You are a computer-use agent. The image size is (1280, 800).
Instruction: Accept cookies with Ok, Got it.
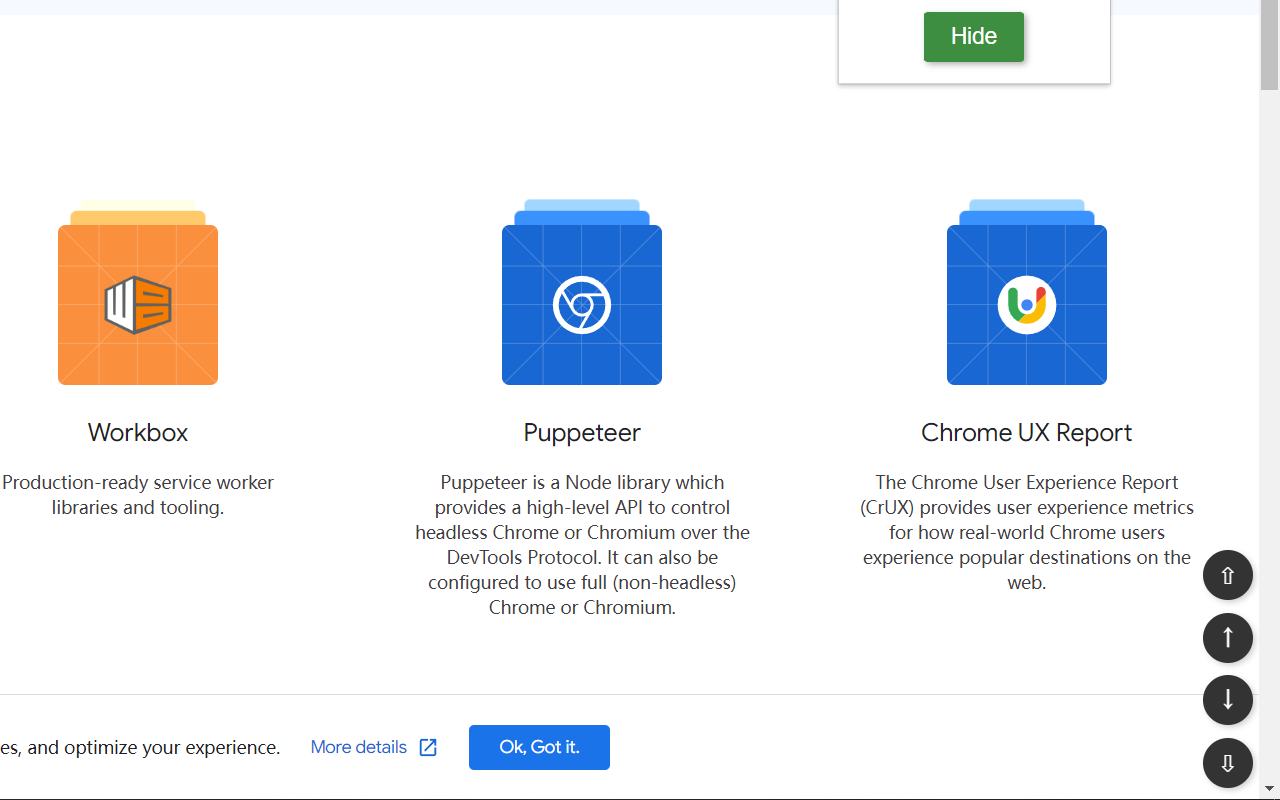pos(539,747)
